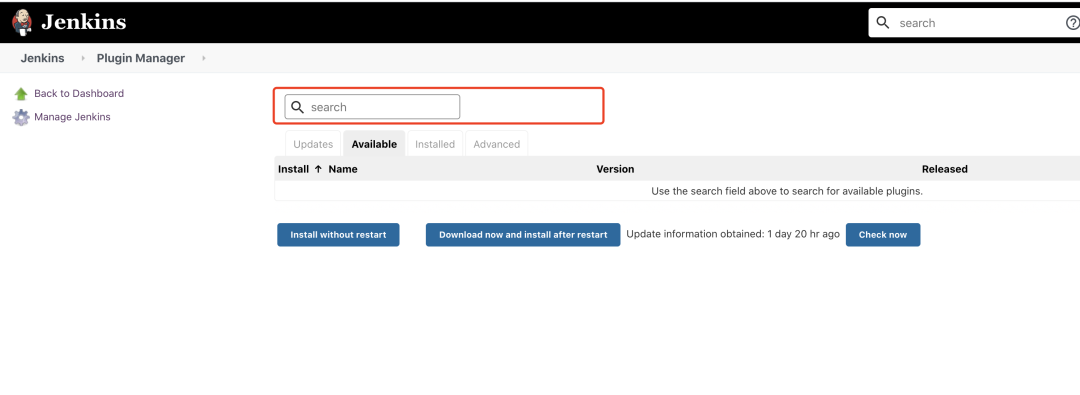1080x395 pixels.
Task: Open the search help question-mark icon
Action: (x=1072, y=23)
